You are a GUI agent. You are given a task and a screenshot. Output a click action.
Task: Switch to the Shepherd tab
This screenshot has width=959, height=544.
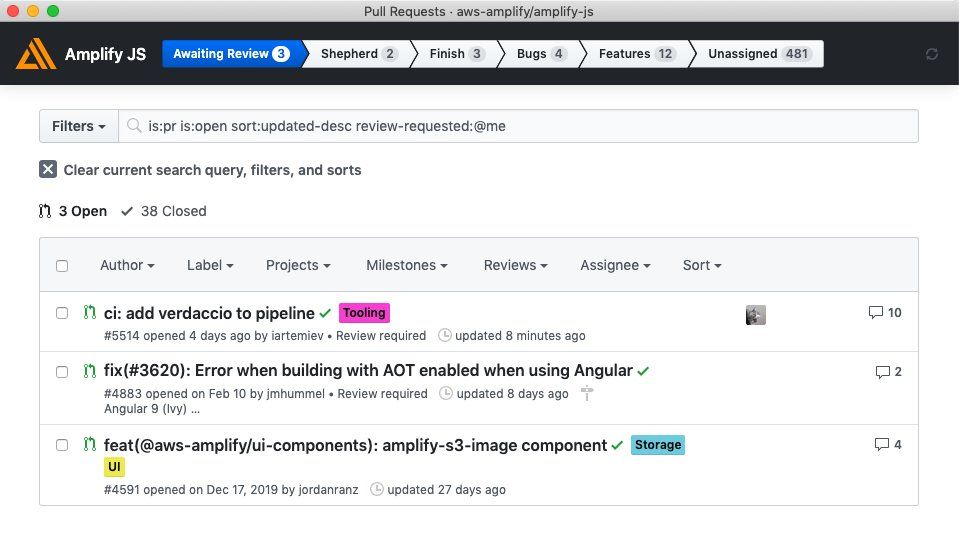[x=359, y=54]
